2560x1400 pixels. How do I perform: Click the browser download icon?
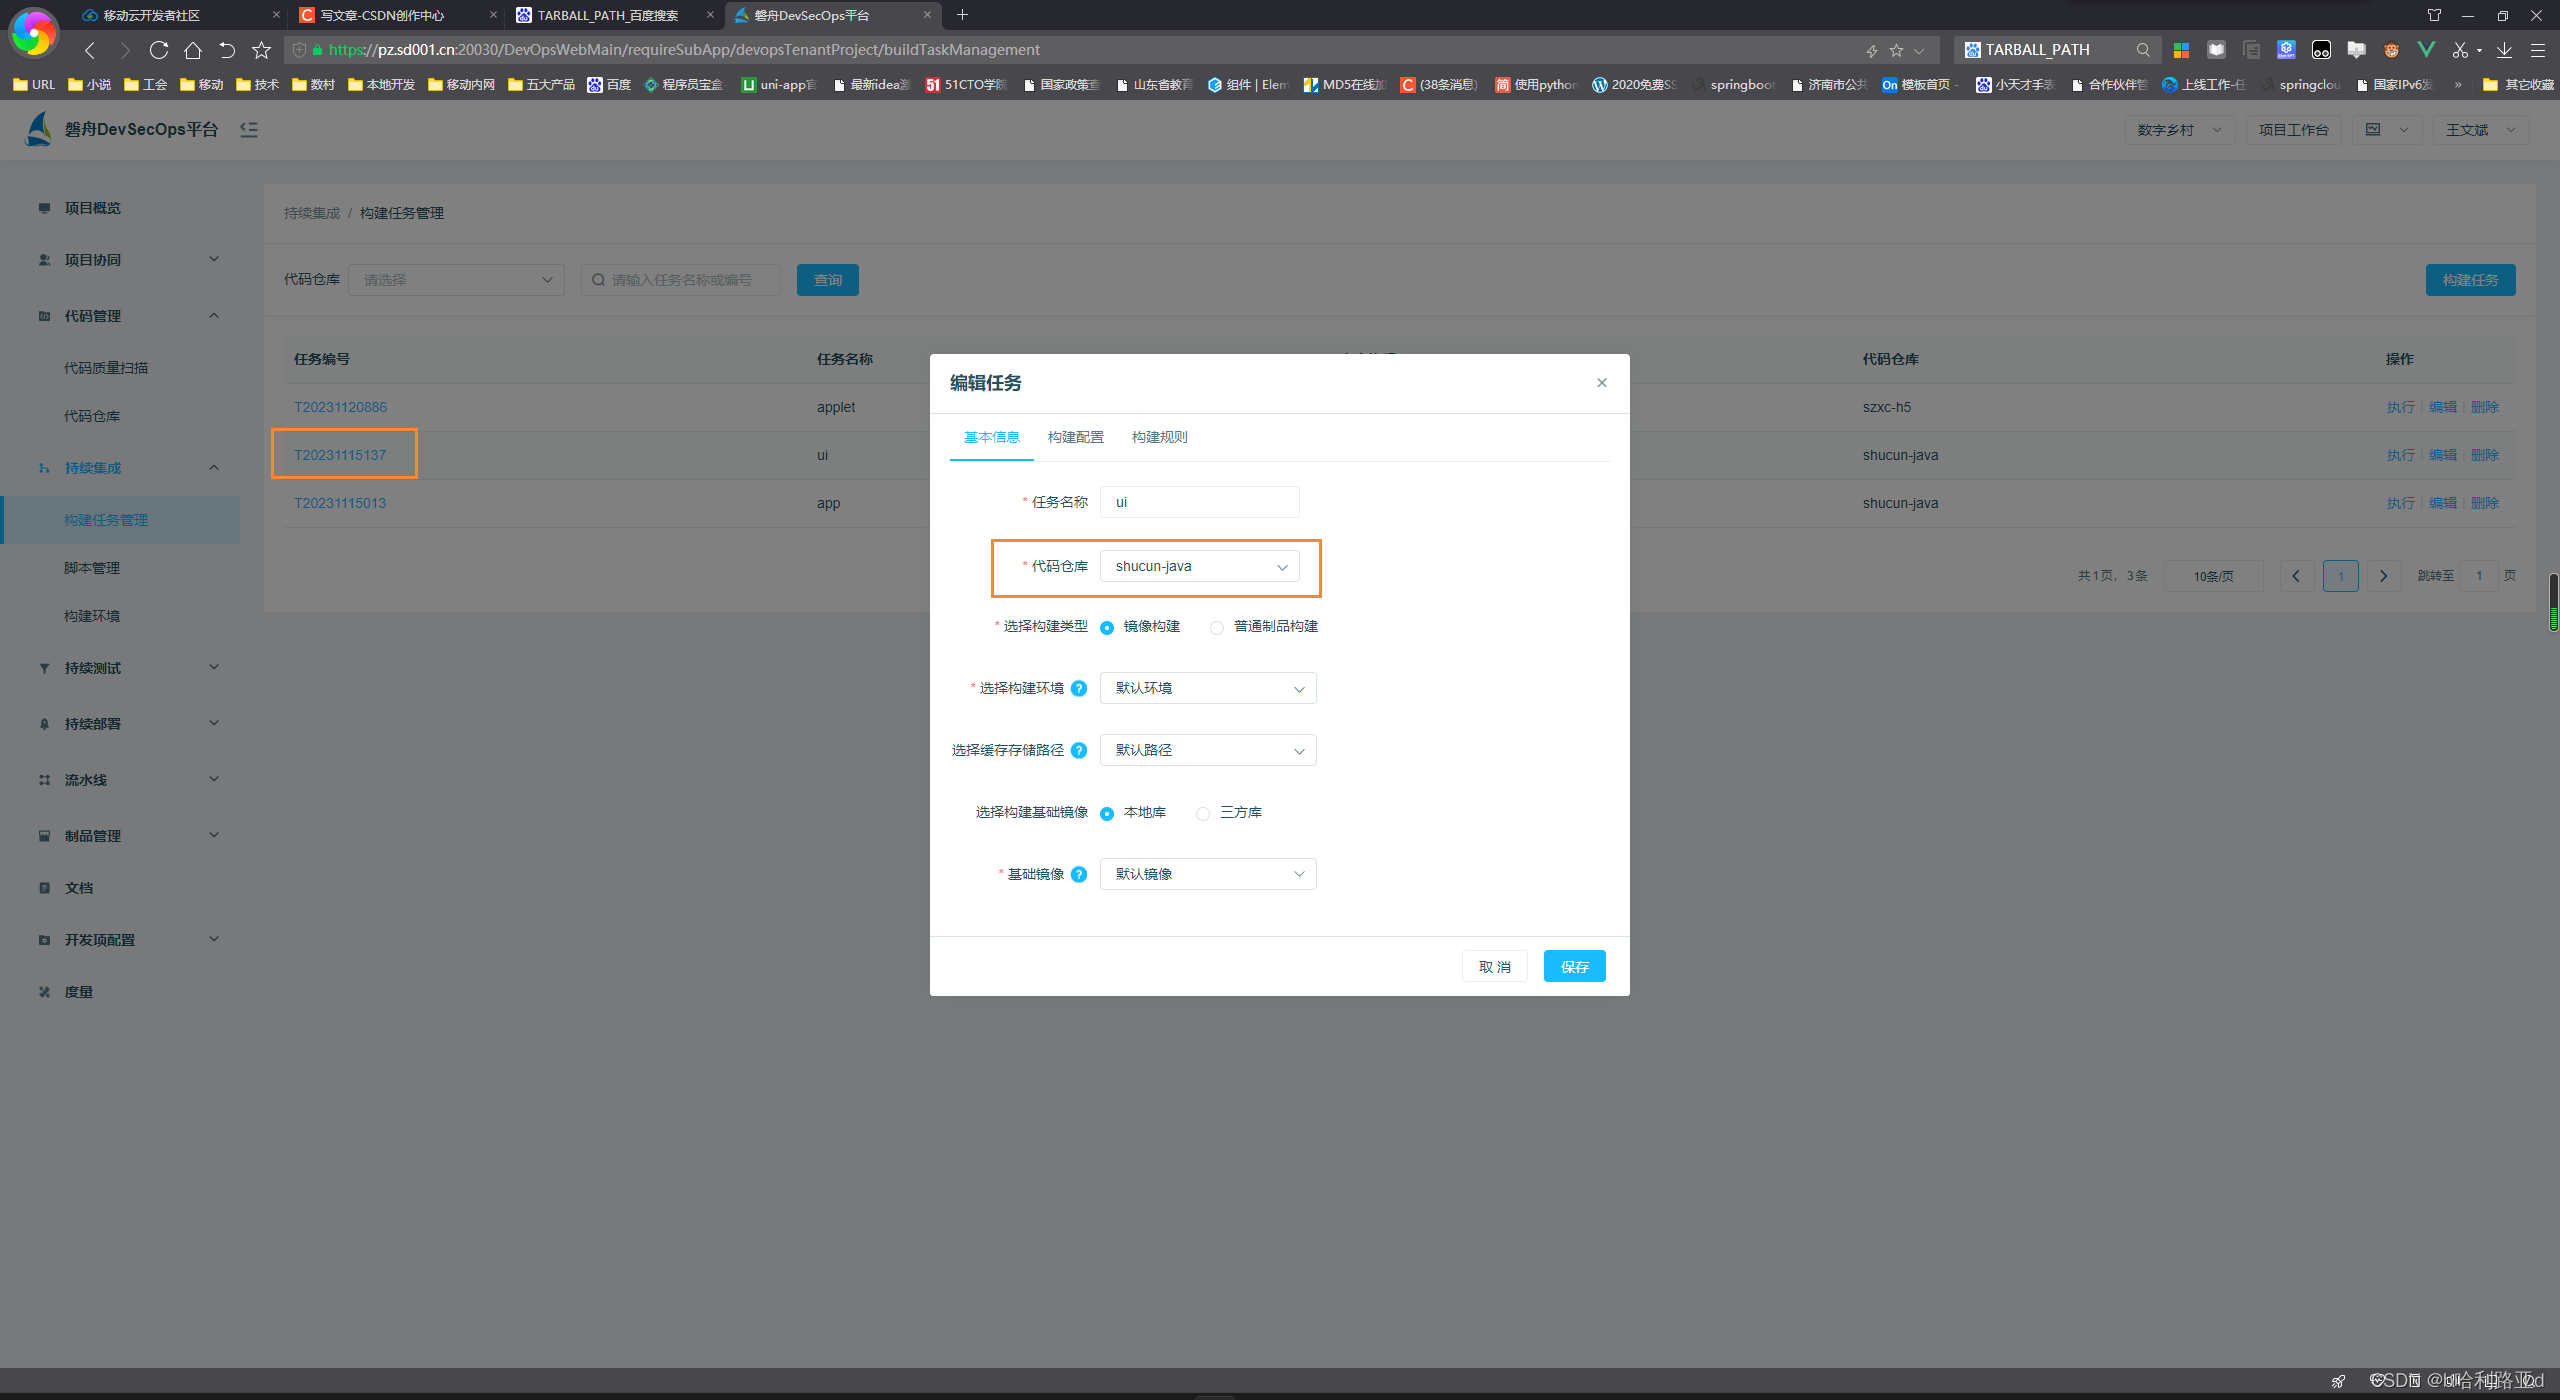click(2503, 50)
